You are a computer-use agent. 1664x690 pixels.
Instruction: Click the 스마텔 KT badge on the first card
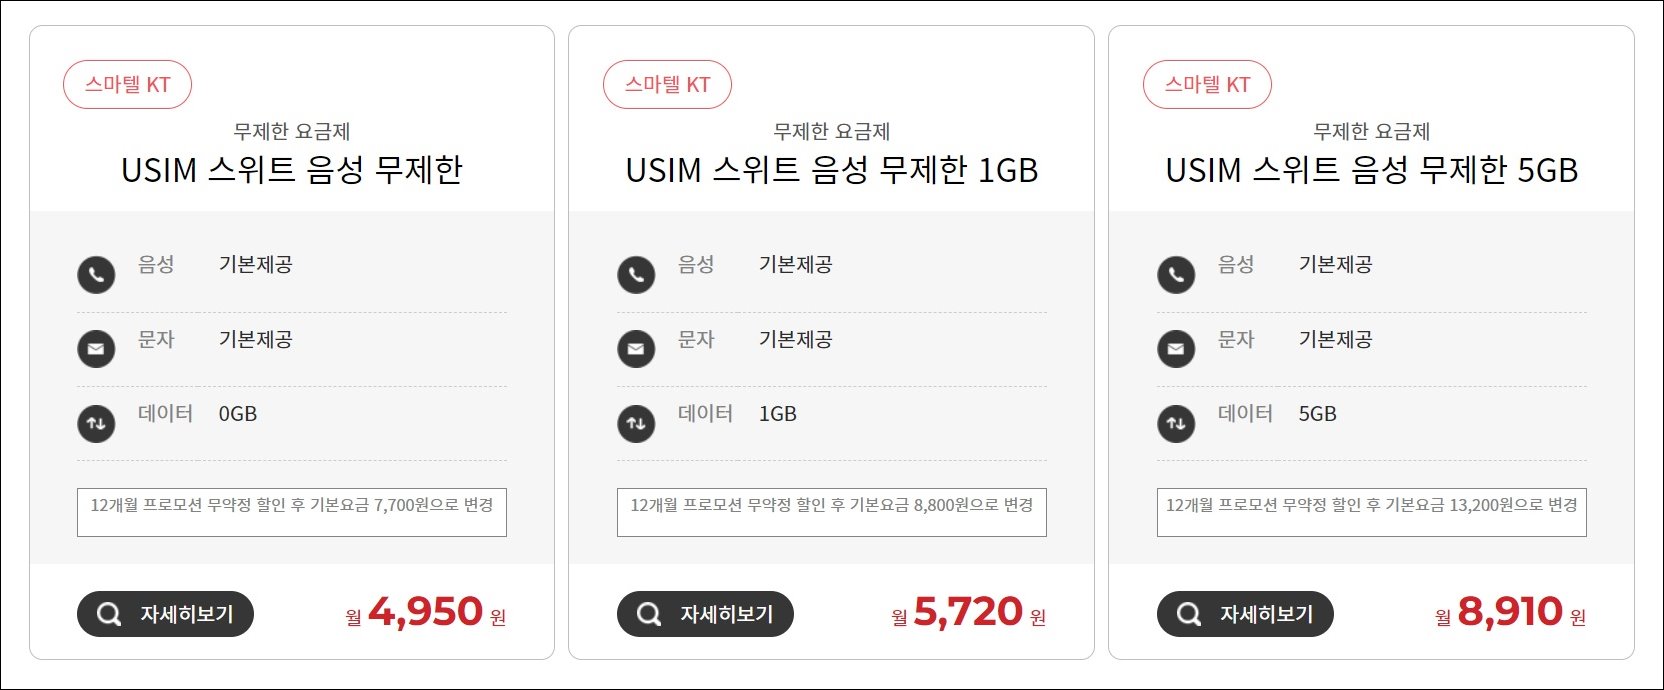[x=127, y=84]
